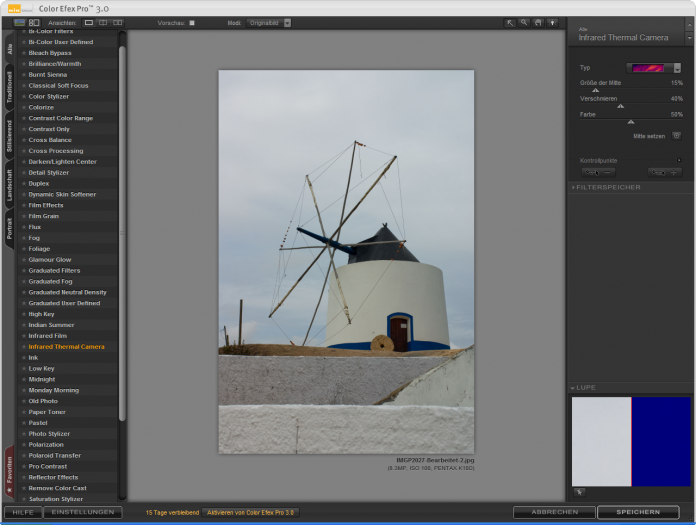696x525 pixels.
Task: Open the Modus Originalbild dropdown
Action: point(270,22)
